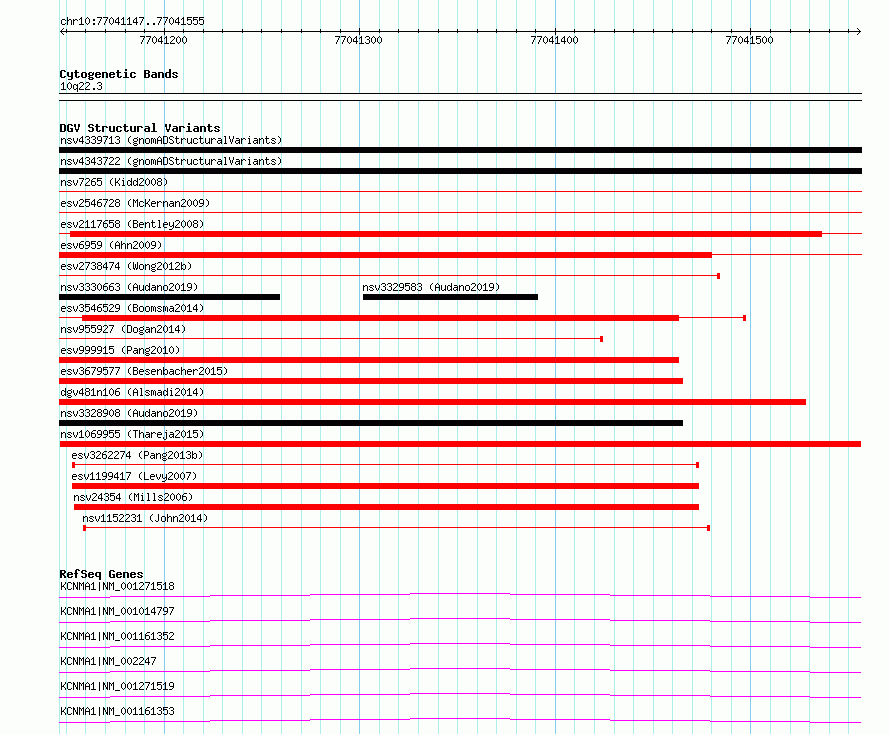
Task: Click the chr10:77041147..77041555 region label
Action: click(132, 21)
